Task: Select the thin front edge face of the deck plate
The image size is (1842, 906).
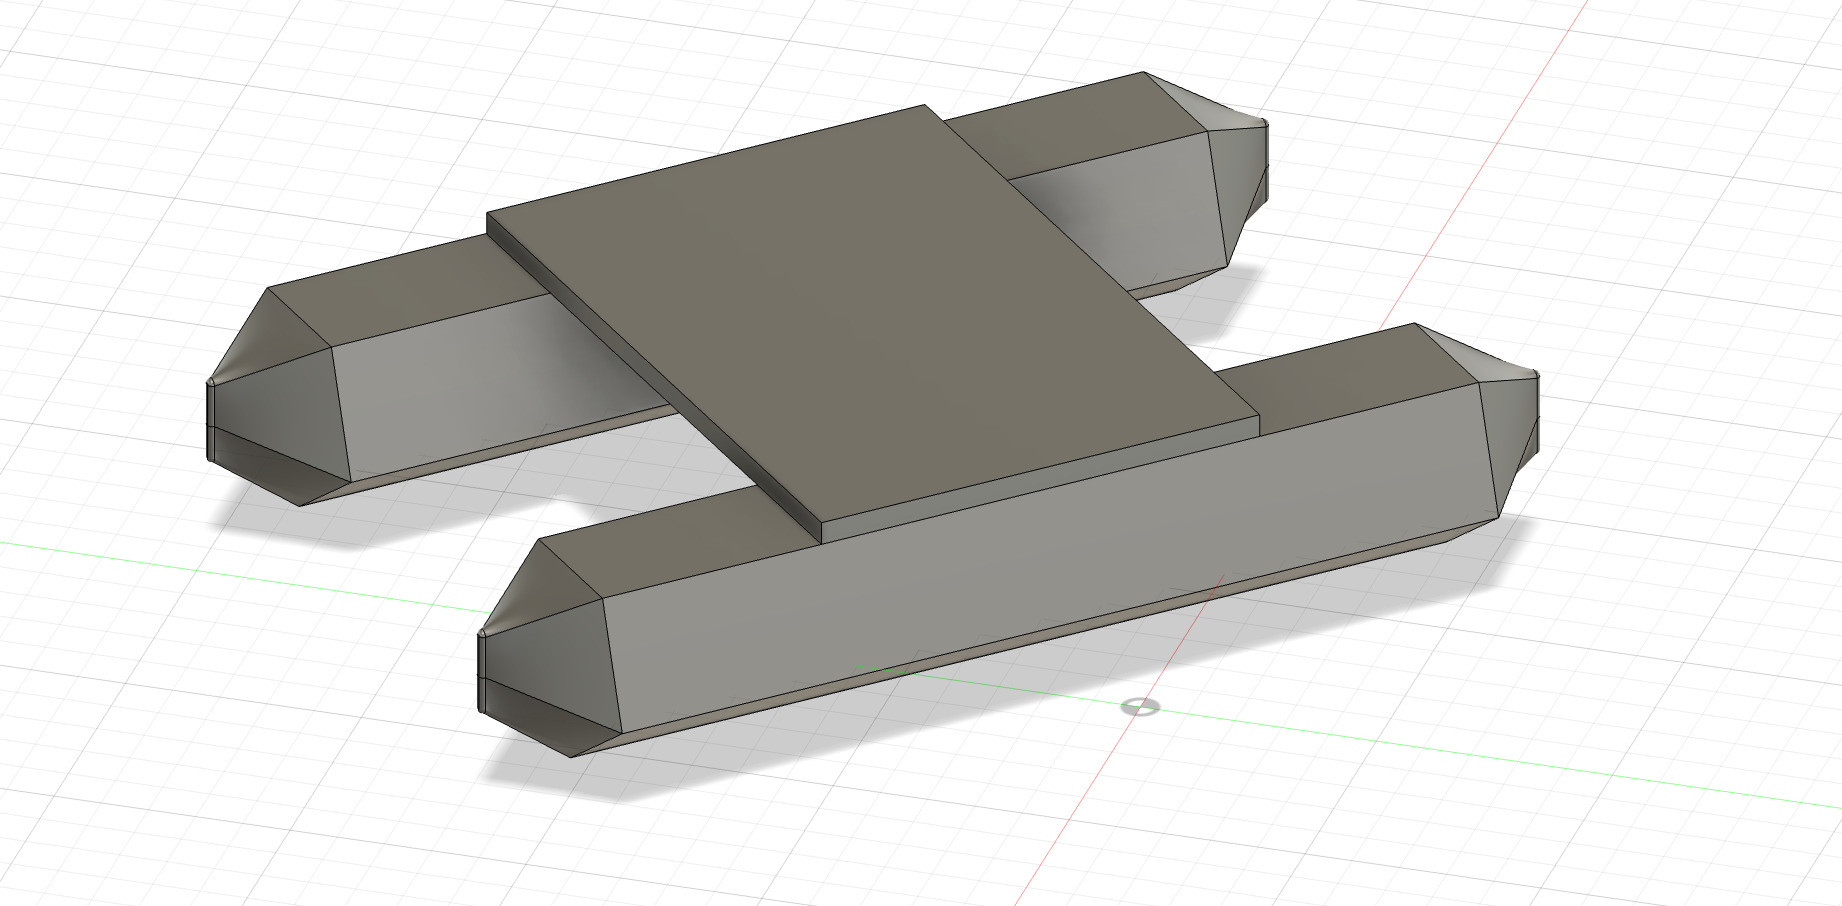Action: coord(1040,480)
